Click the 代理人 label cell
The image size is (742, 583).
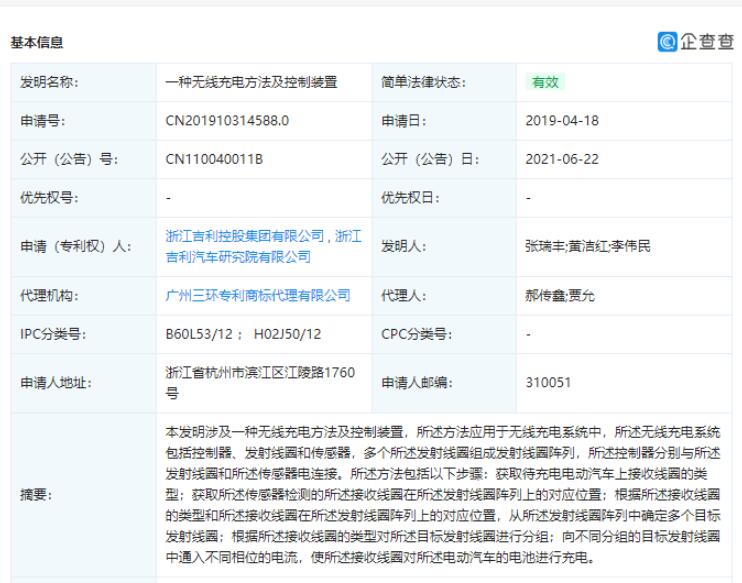click(444, 295)
